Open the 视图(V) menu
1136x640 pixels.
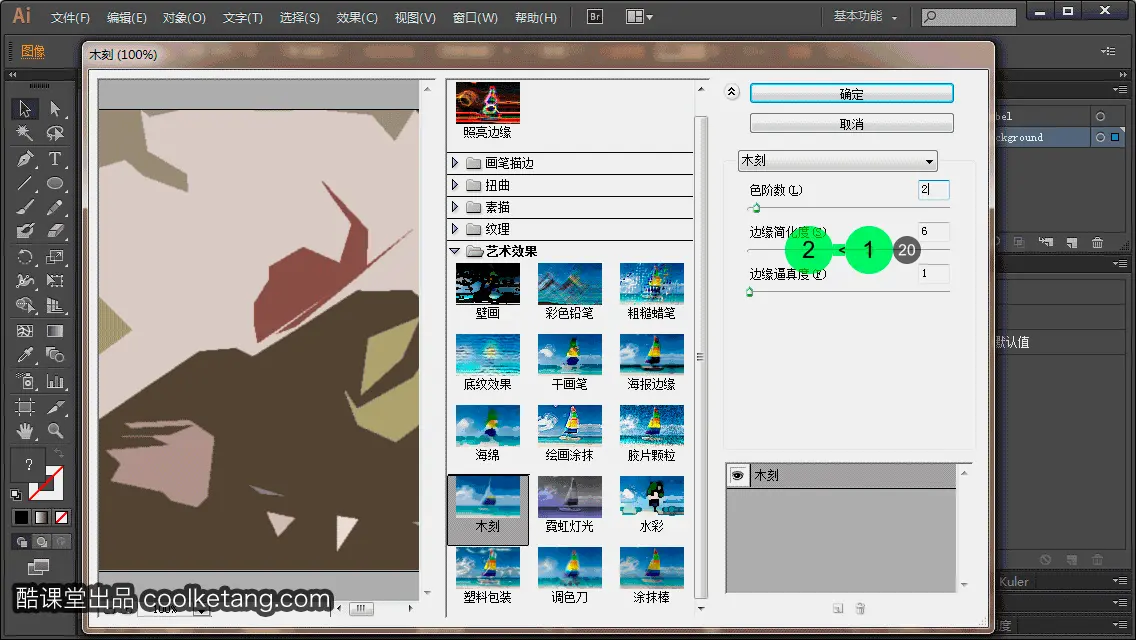tap(415, 17)
